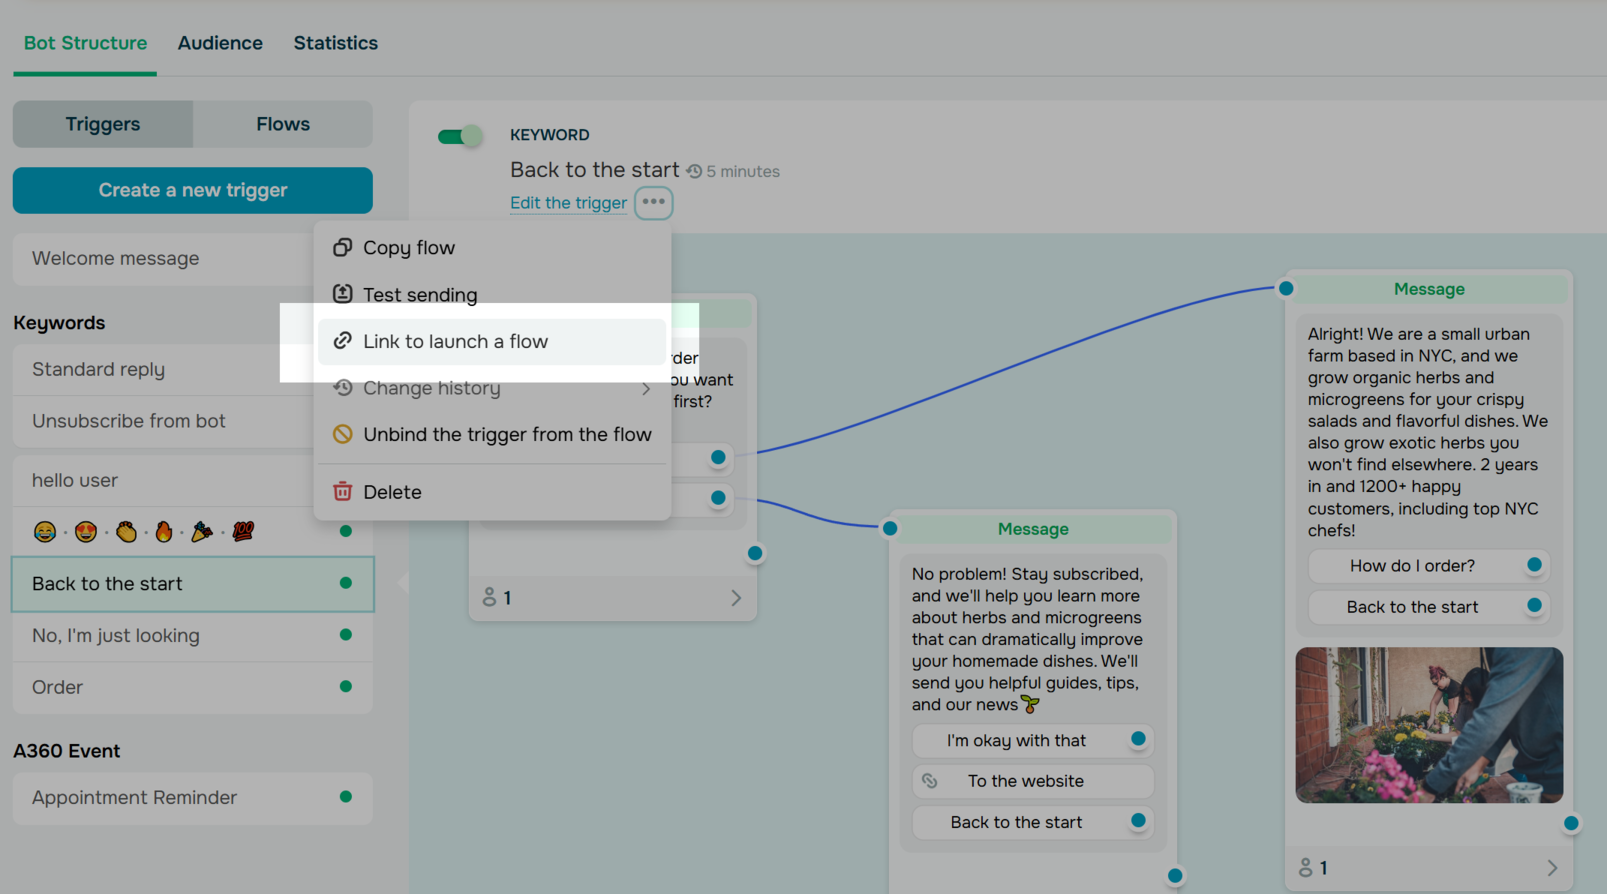The height and width of the screenshot is (894, 1607).
Task: Select the Standard reply keyword
Action: pyautogui.click(x=163, y=369)
